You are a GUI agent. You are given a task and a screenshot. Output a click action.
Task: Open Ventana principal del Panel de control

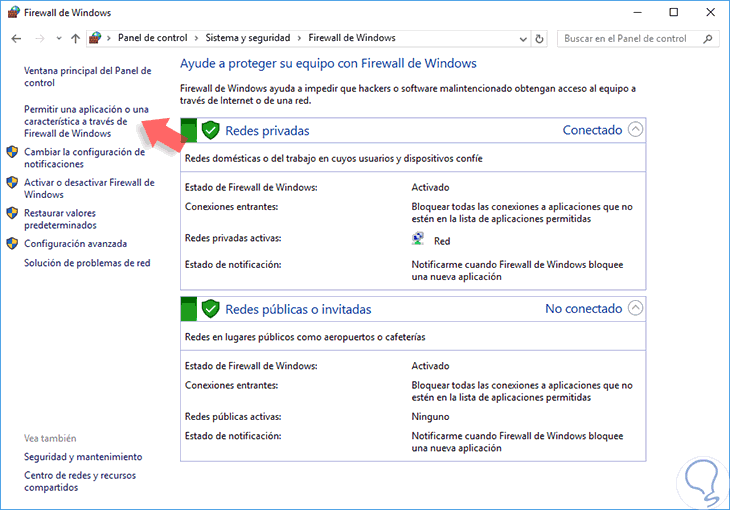[x=88, y=77]
